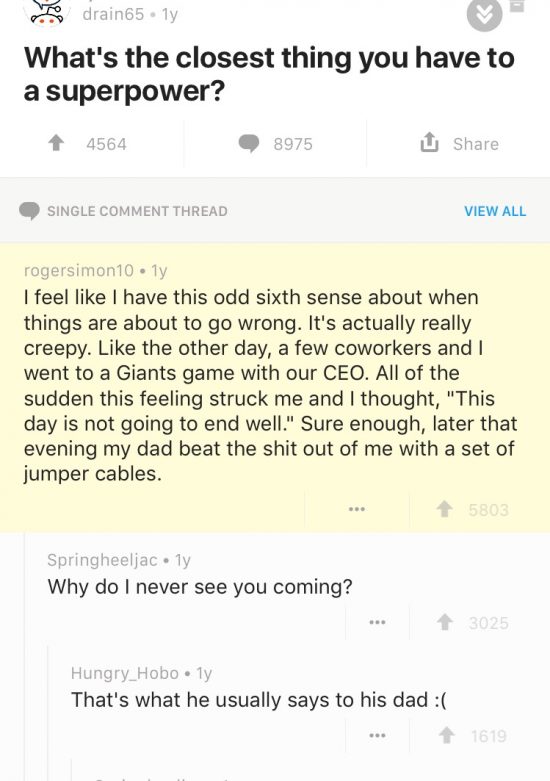Upvote Hungry_Hobo's reply with 1619 points
This screenshot has width=550, height=781.
(447, 735)
